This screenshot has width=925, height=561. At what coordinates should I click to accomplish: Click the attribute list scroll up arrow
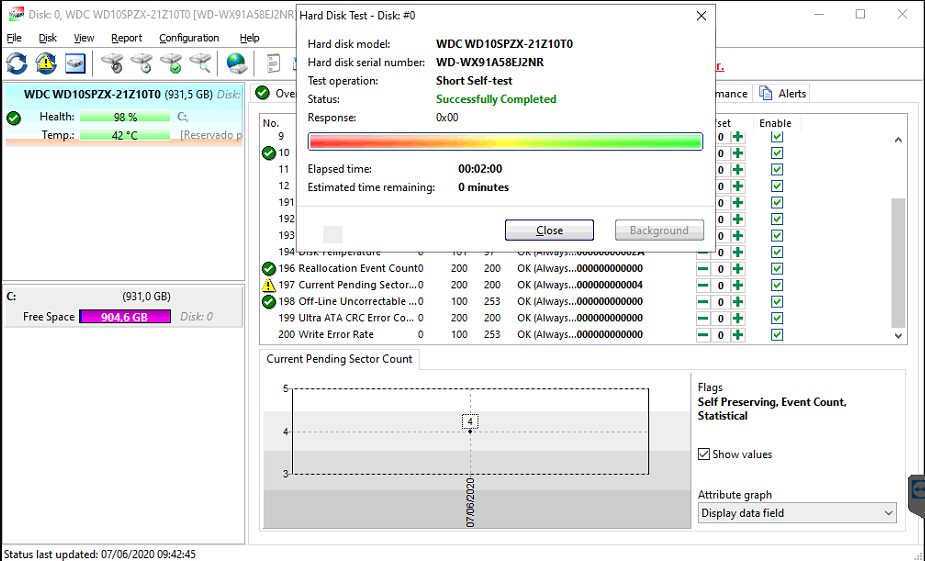coord(898,140)
